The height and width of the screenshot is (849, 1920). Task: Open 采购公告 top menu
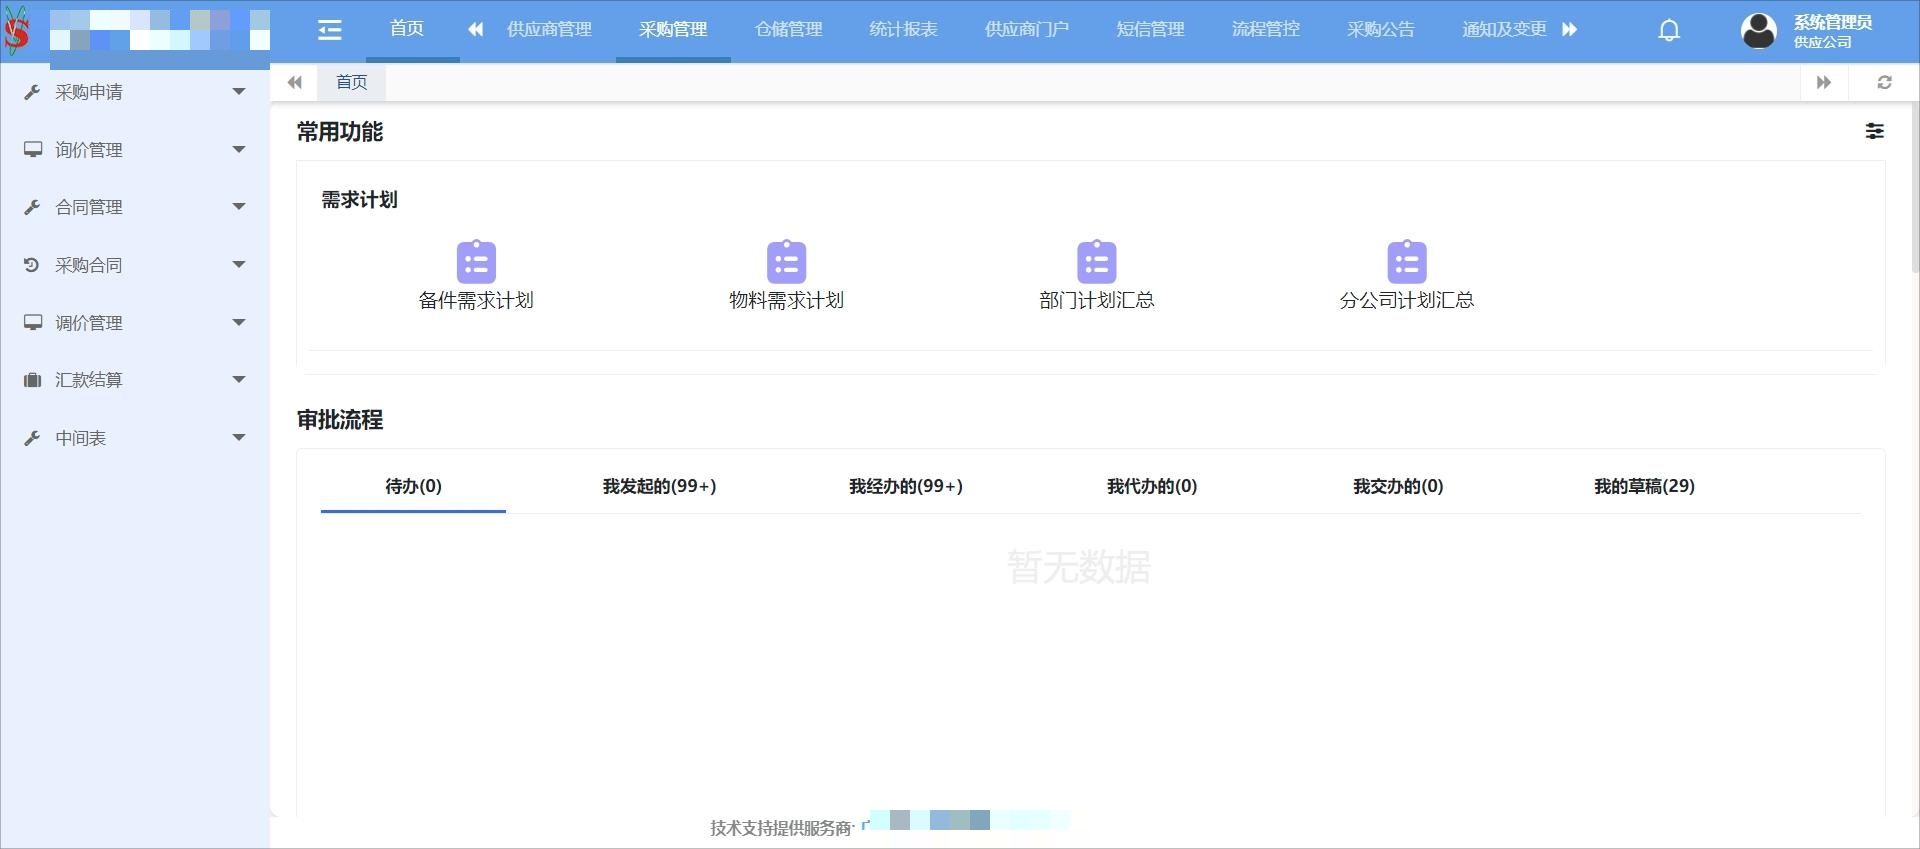1381,30
